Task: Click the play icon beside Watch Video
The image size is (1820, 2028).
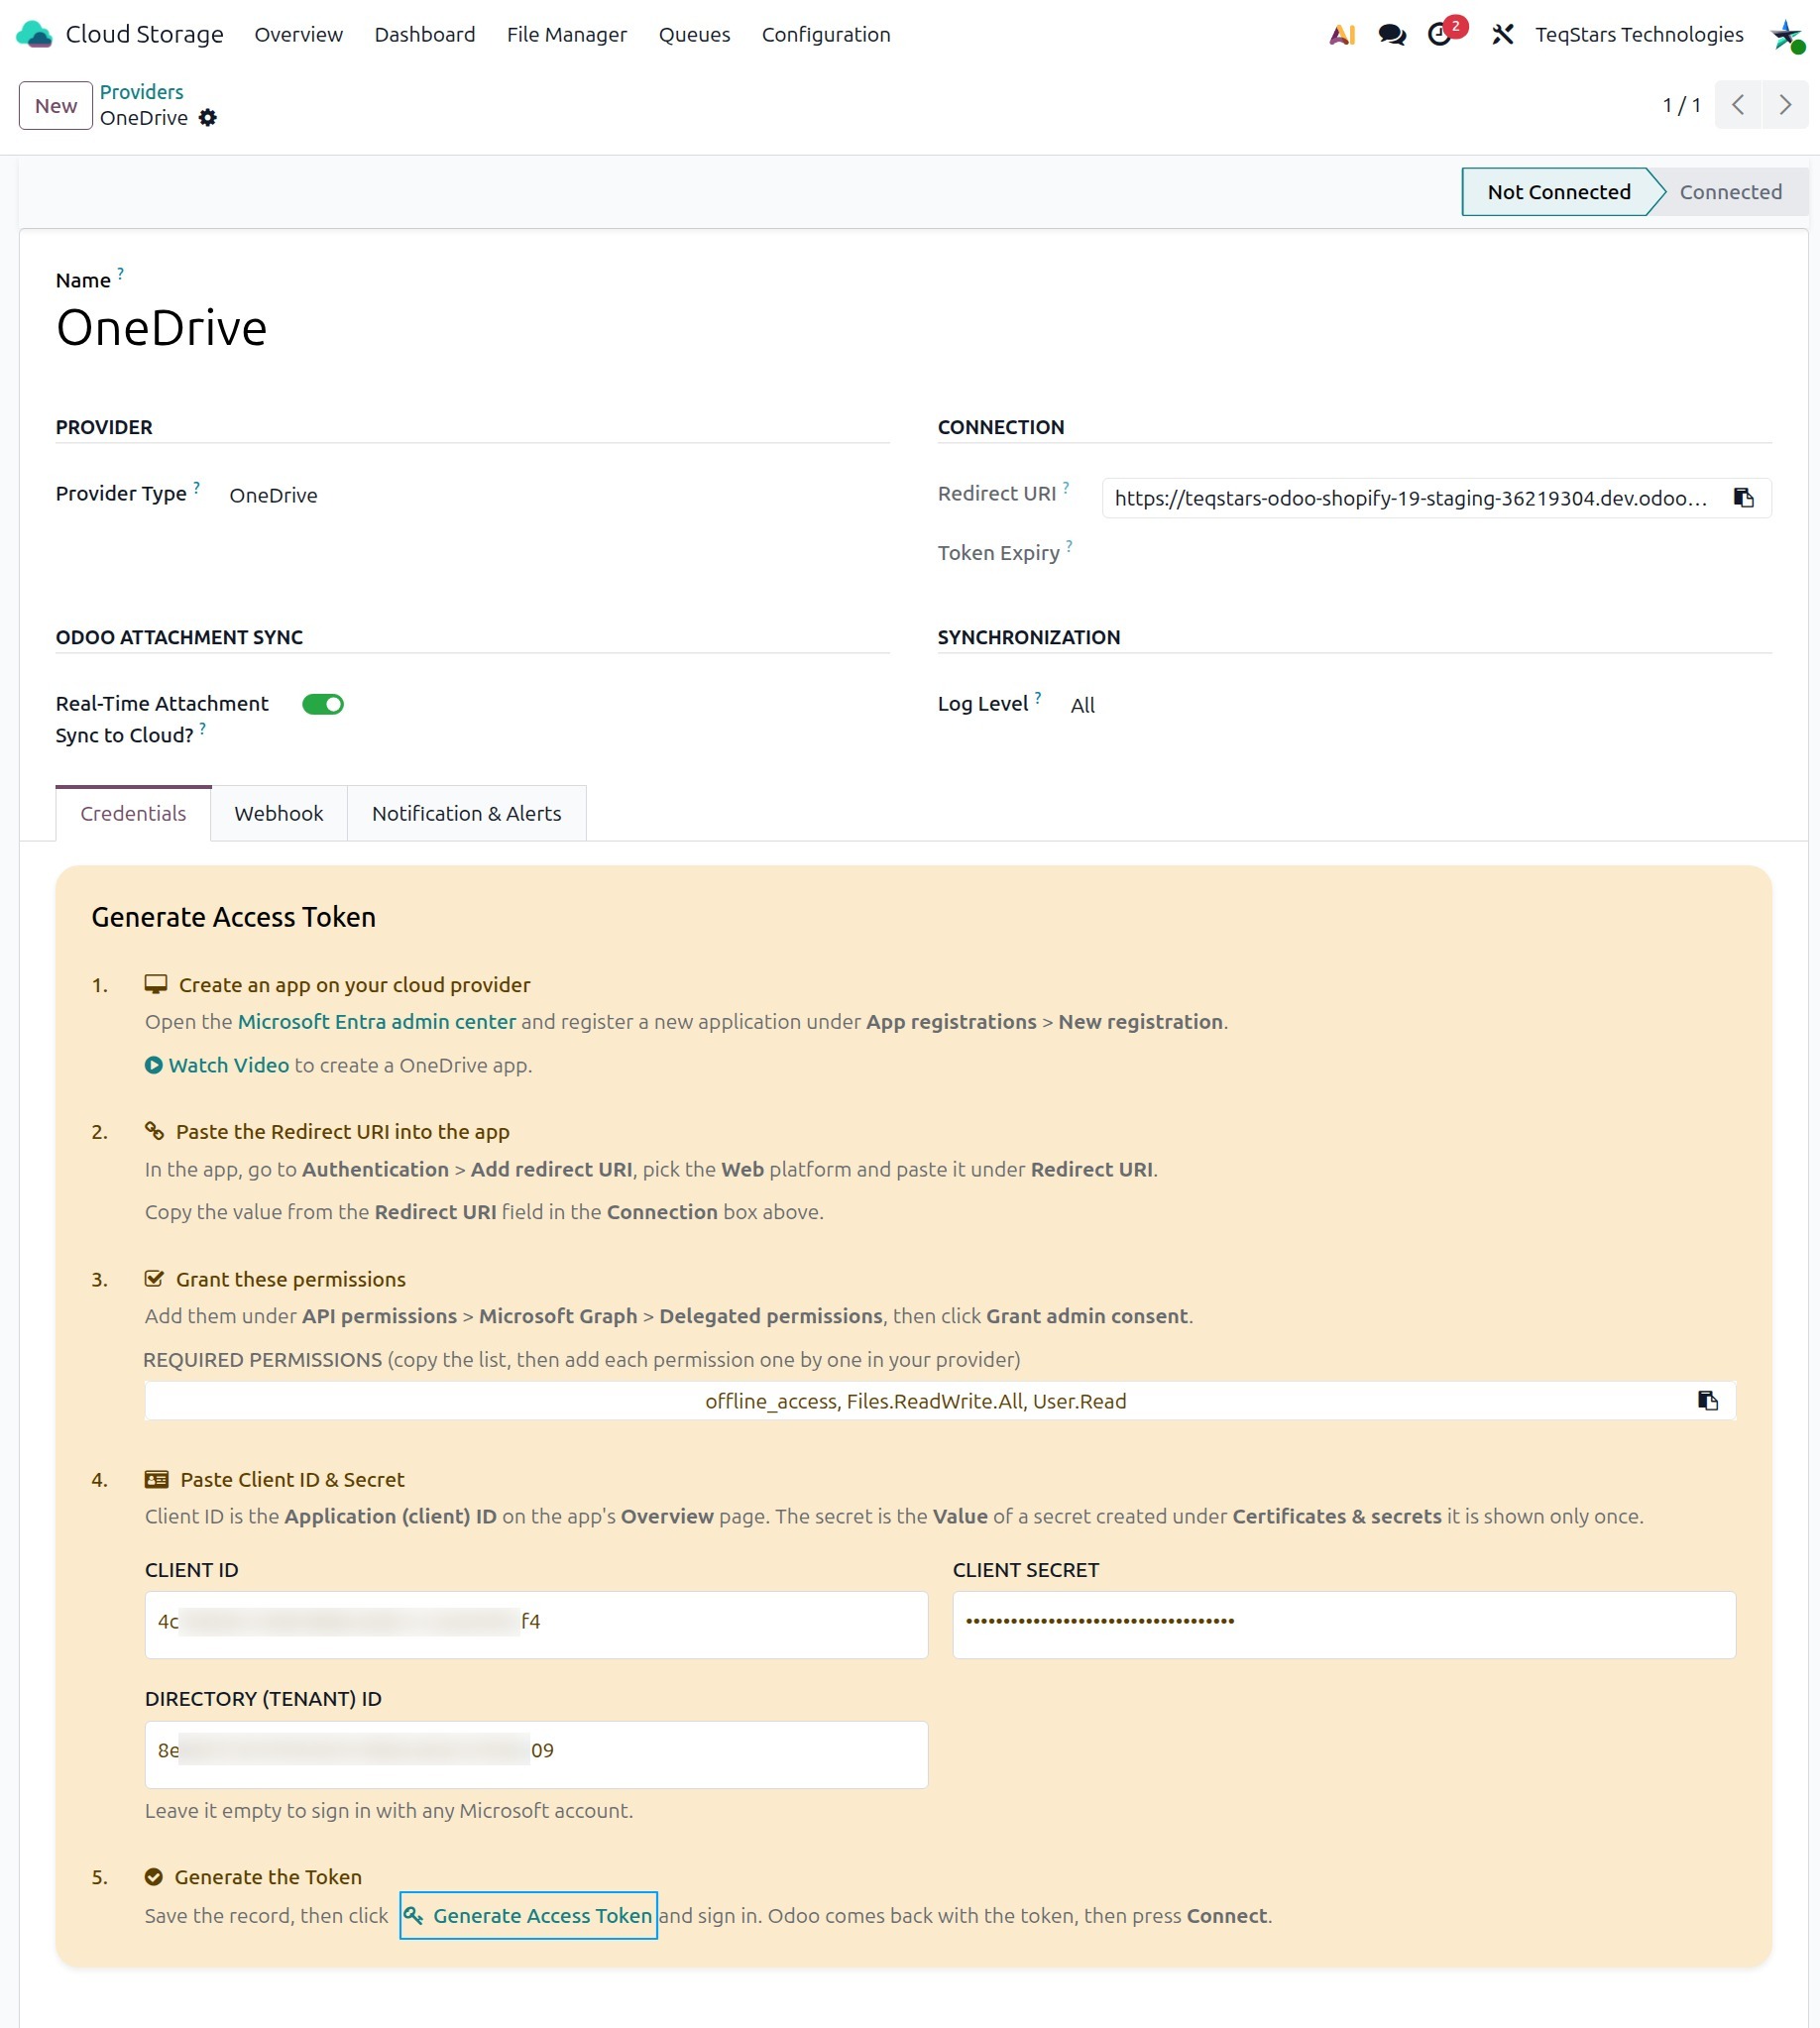Action: point(154,1065)
